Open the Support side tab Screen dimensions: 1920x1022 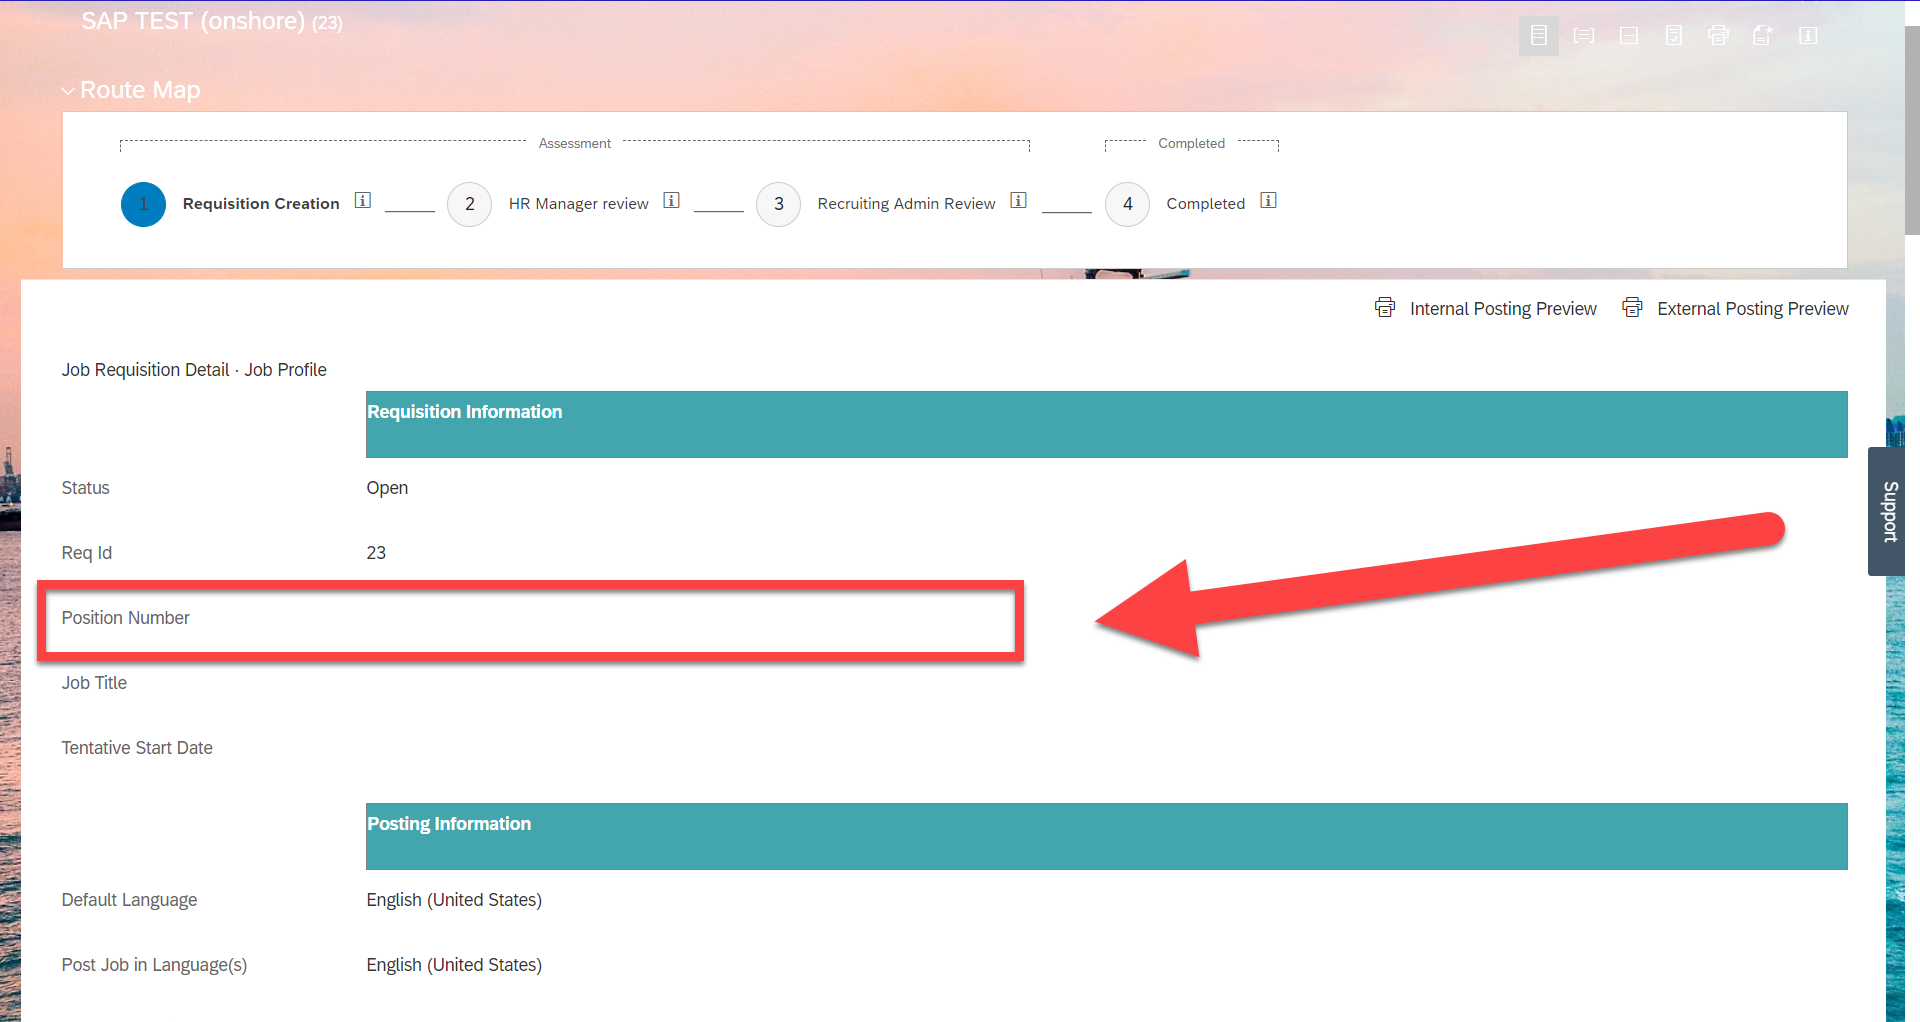(x=1888, y=511)
